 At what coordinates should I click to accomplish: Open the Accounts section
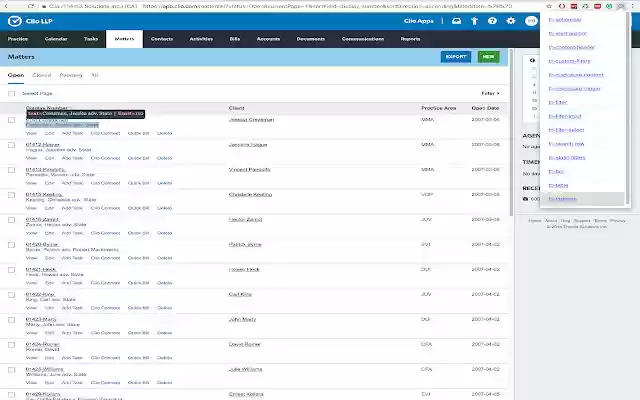[268, 39]
